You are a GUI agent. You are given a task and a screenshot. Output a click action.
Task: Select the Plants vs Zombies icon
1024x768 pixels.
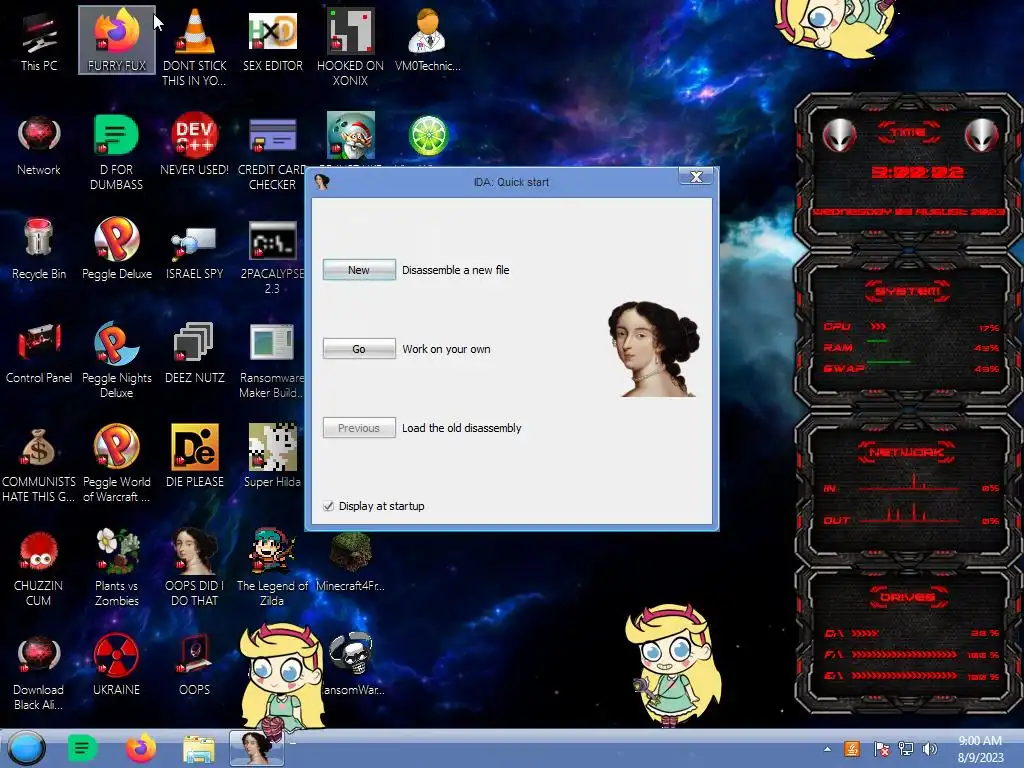[x=117, y=567]
